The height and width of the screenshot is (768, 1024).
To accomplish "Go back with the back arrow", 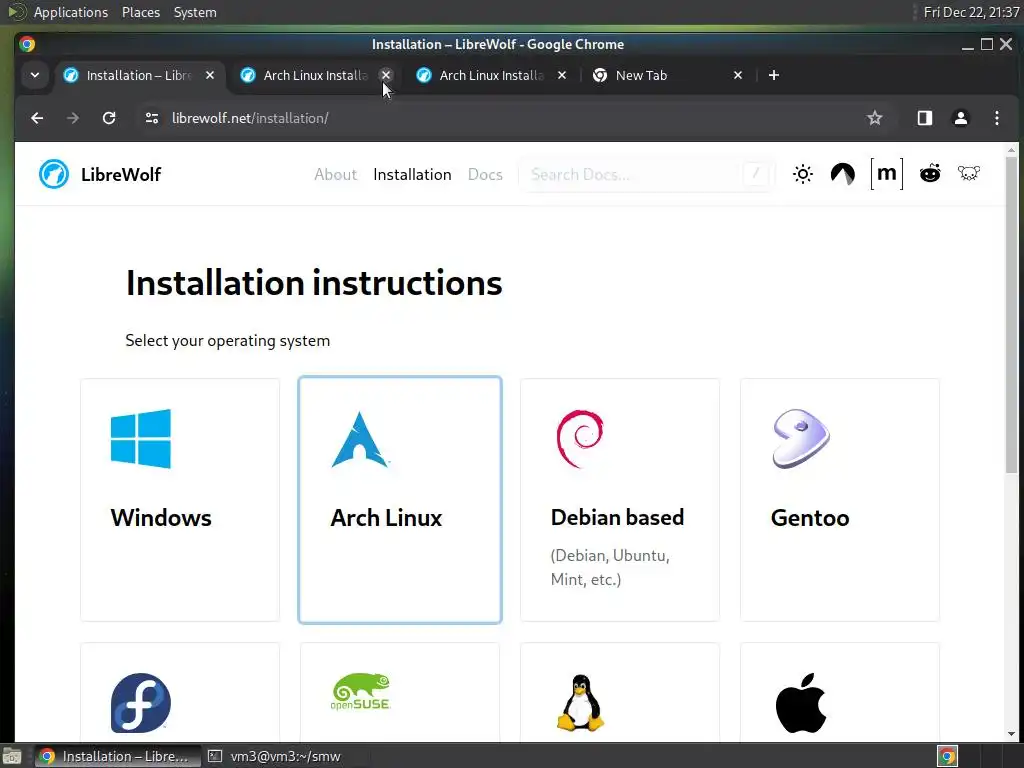I will coord(37,118).
